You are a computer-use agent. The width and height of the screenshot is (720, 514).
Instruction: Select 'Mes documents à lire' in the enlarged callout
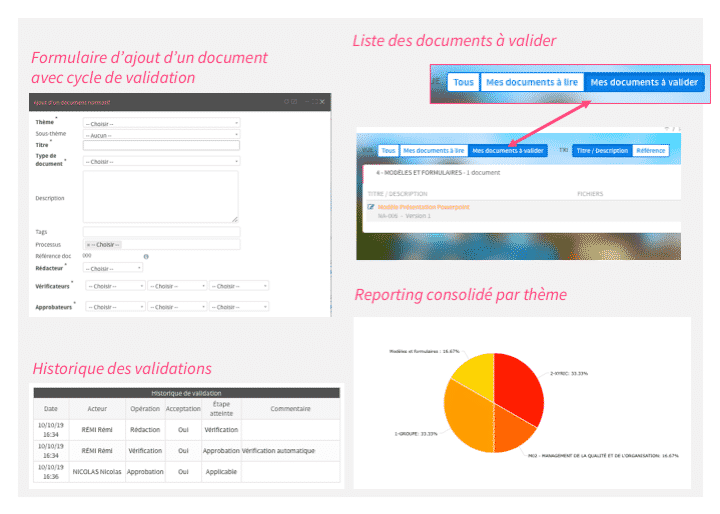tap(532, 82)
